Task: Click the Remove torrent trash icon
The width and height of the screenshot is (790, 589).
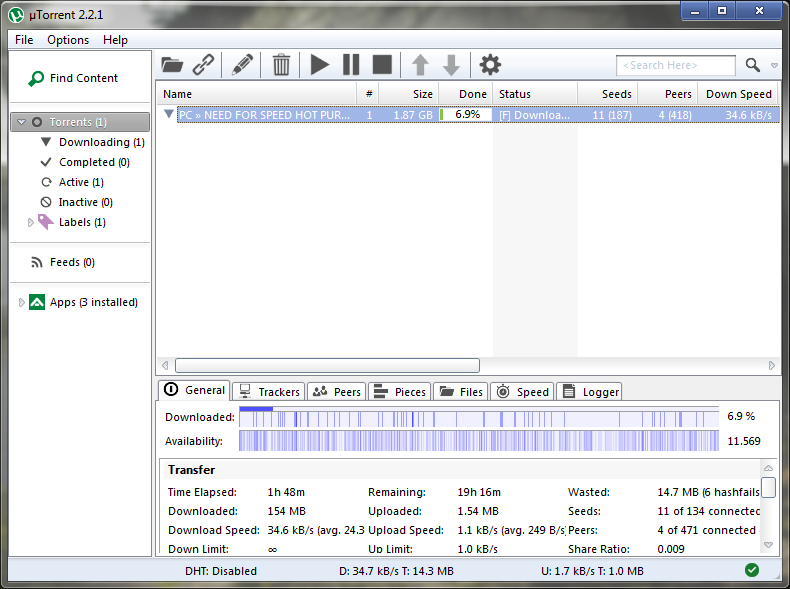Action: (x=281, y=65)
